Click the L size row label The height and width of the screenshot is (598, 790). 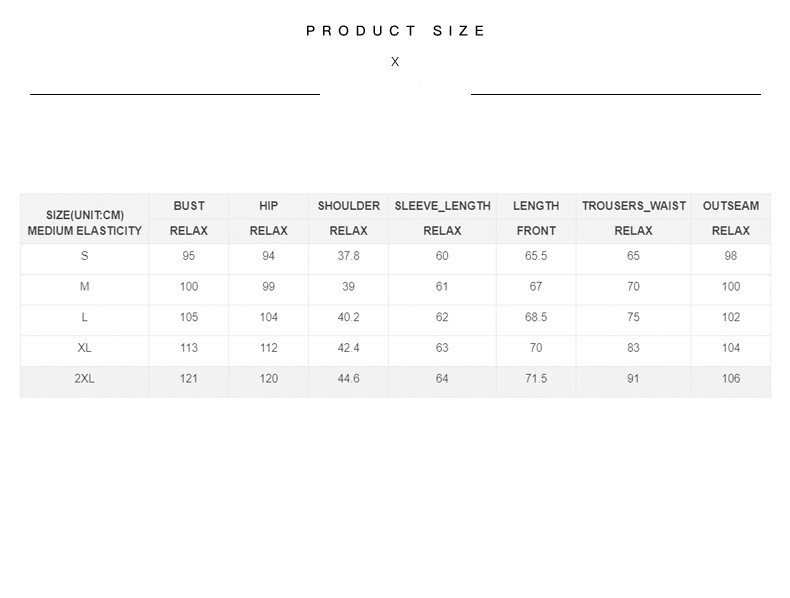pyautogui.click(x=85, y=318)
